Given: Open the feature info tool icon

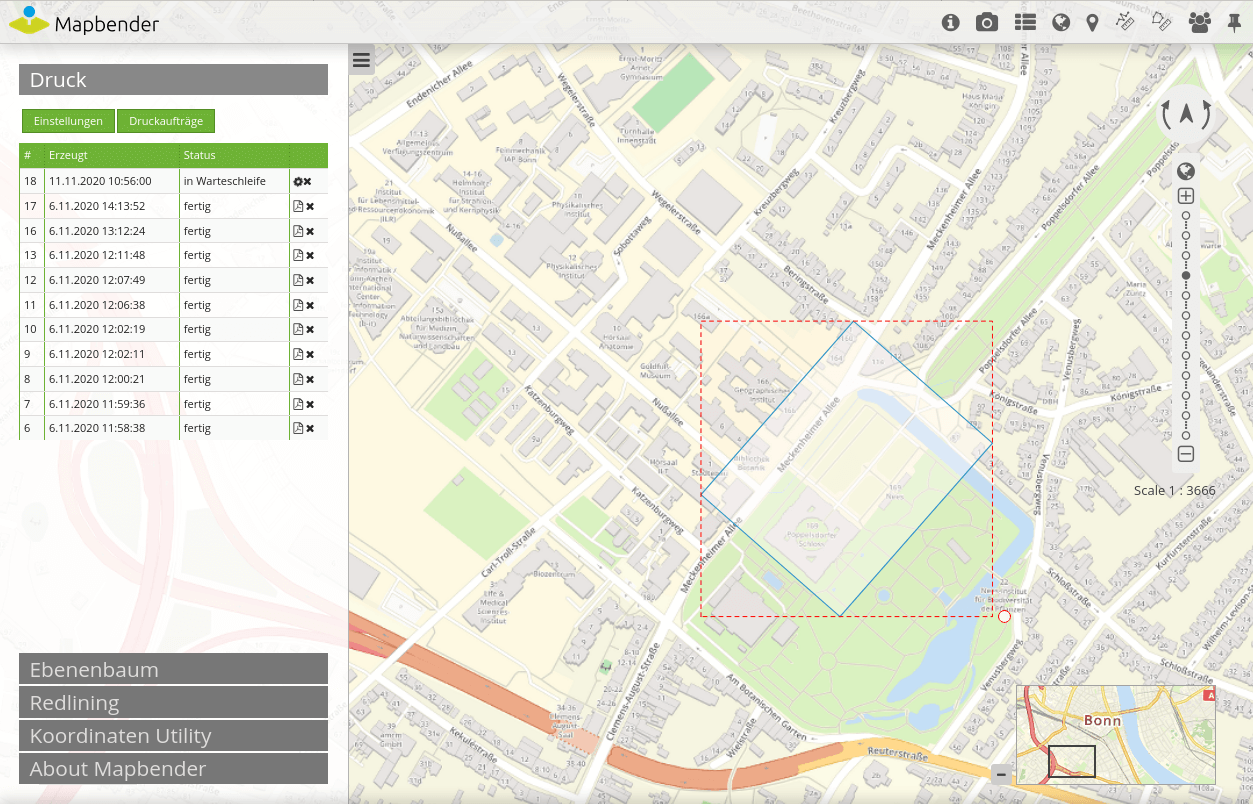Looking at the screenshot, I should 951,22.
